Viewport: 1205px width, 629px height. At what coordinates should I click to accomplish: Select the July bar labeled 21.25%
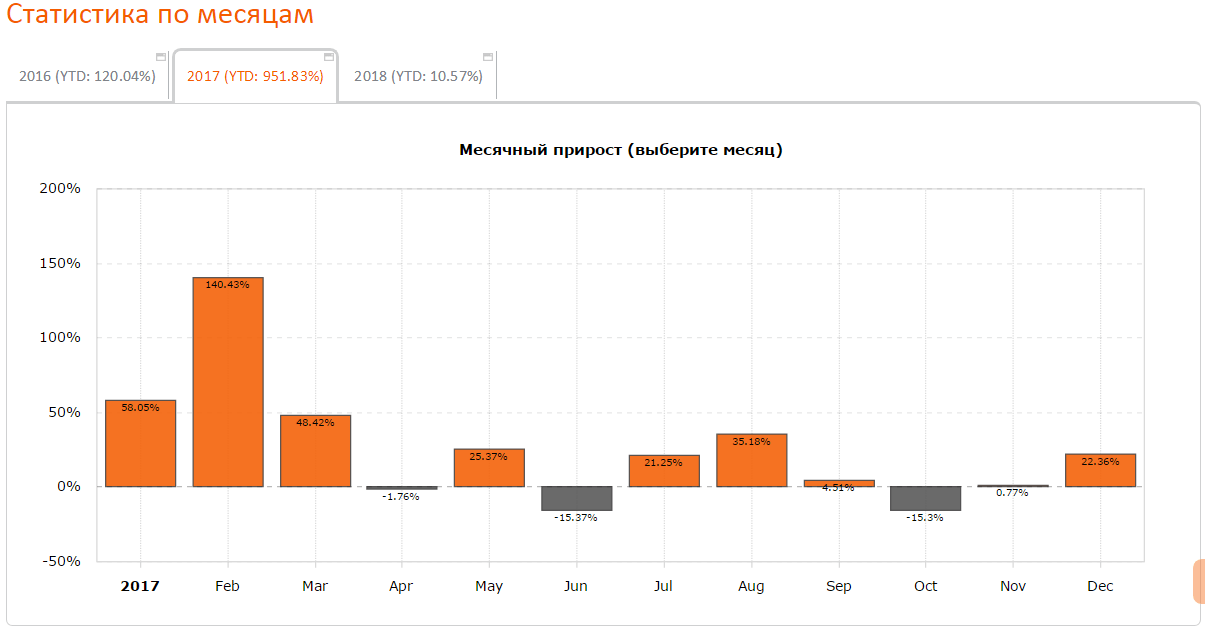click(x=664, y=471)
